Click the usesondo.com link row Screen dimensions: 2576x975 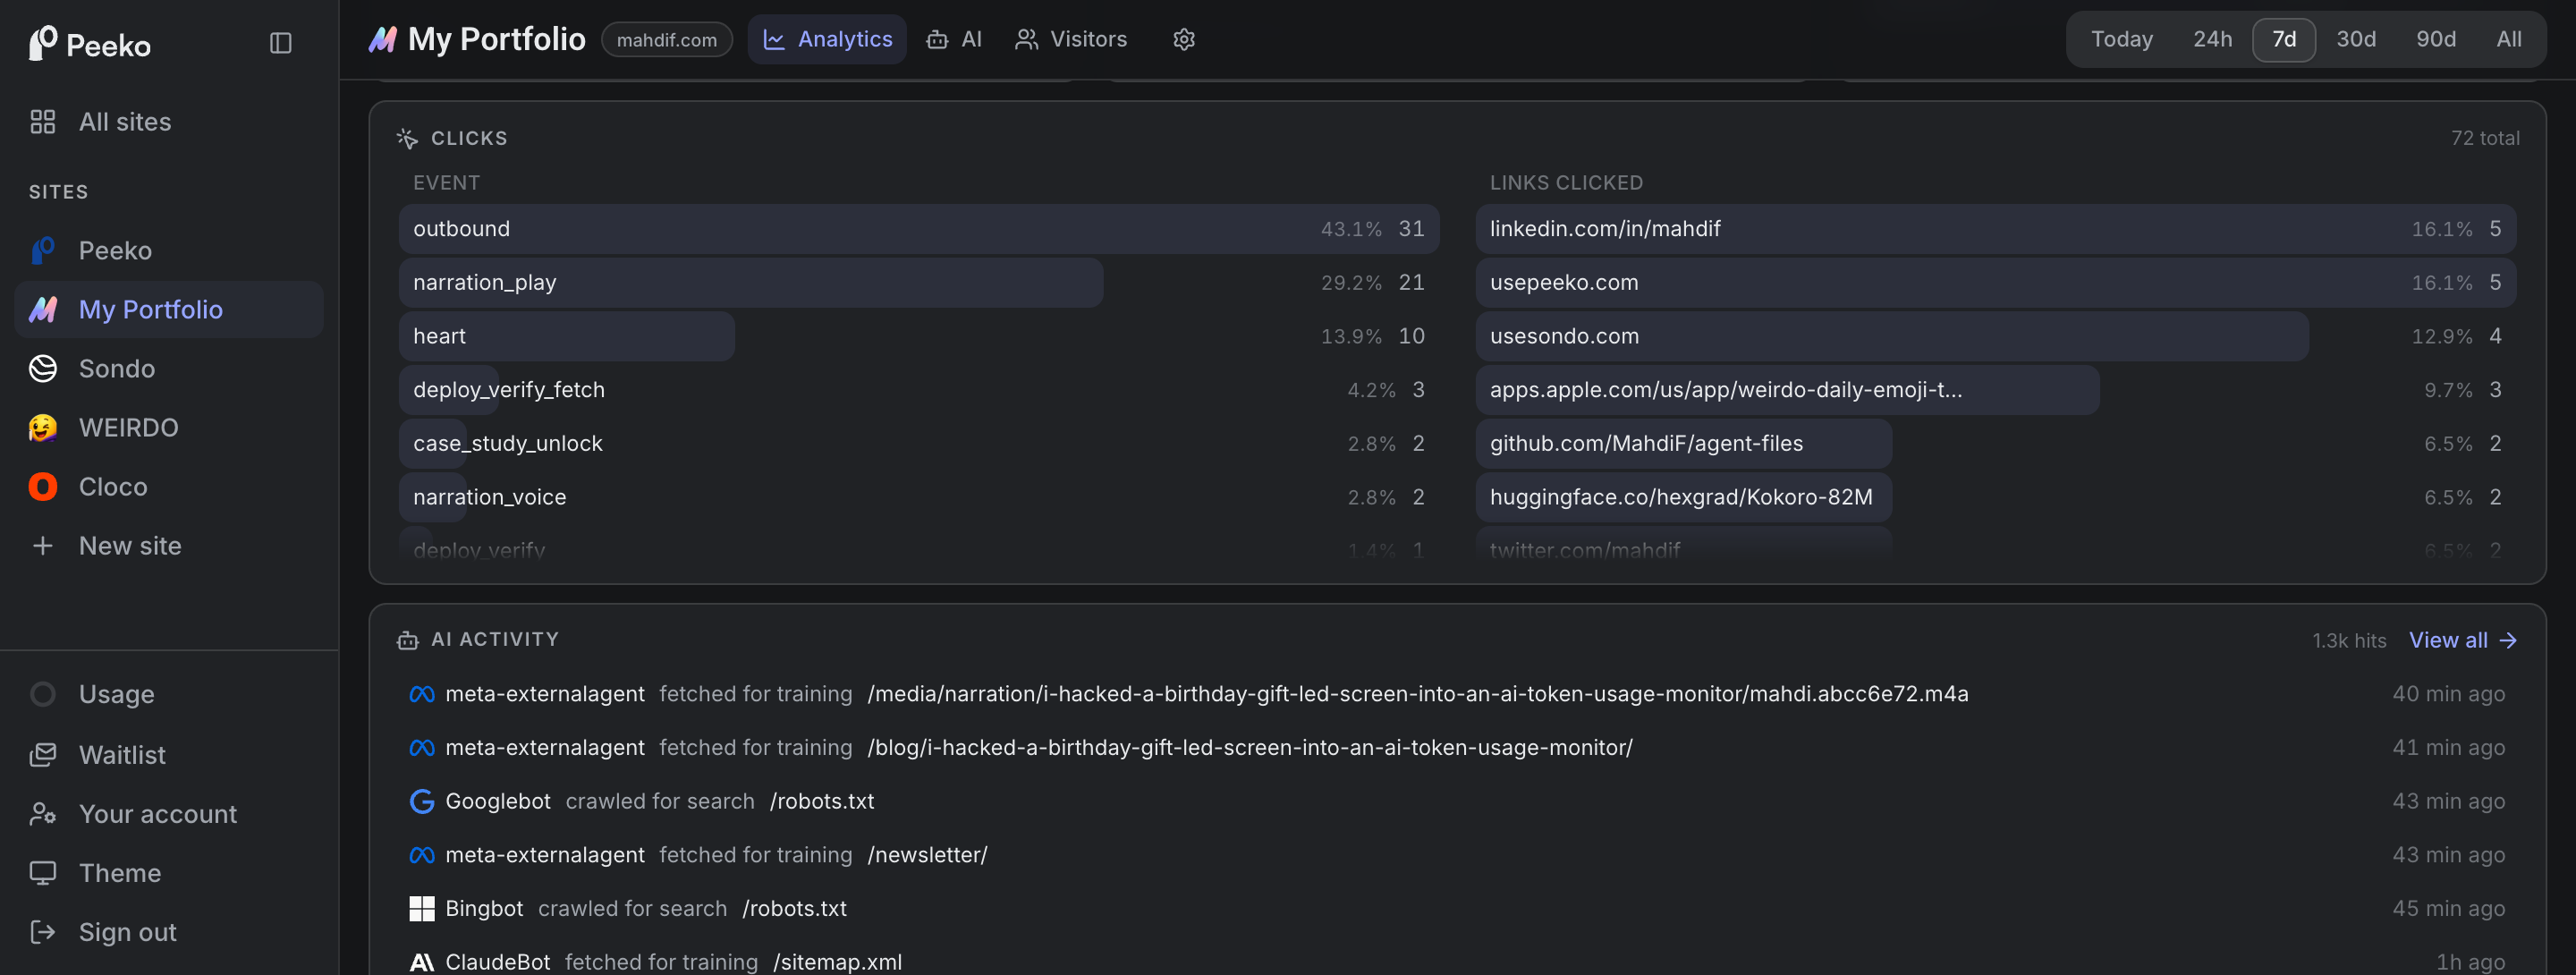[x=1995, y=336]
